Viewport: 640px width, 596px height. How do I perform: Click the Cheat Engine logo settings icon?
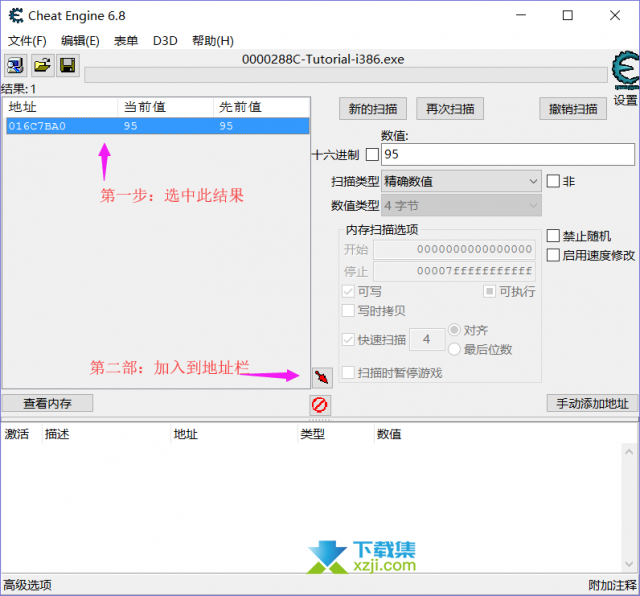625,70
